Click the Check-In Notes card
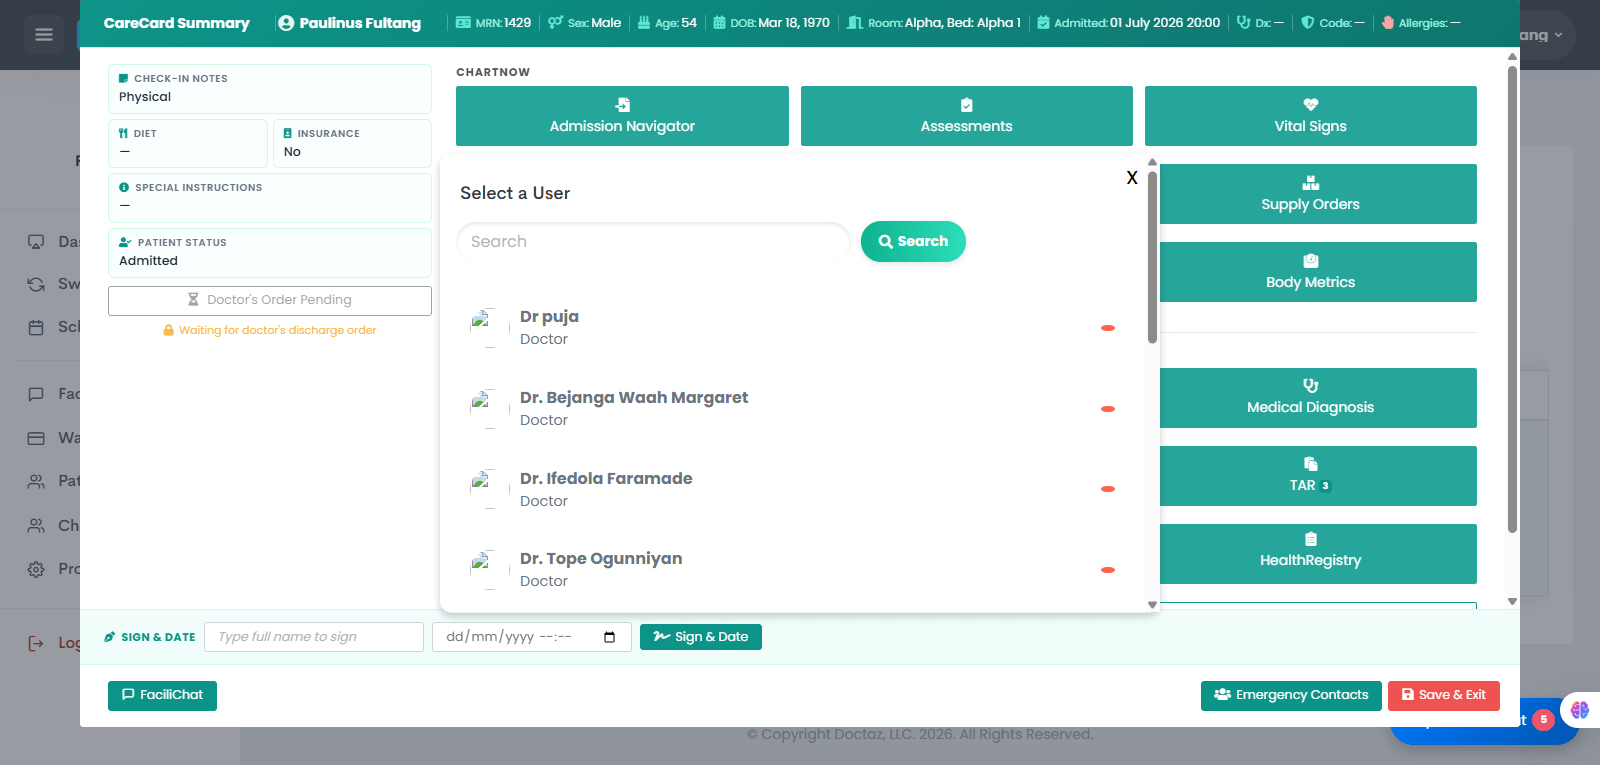This screenshot has width=1600, height=765. [x=270, y=88]
